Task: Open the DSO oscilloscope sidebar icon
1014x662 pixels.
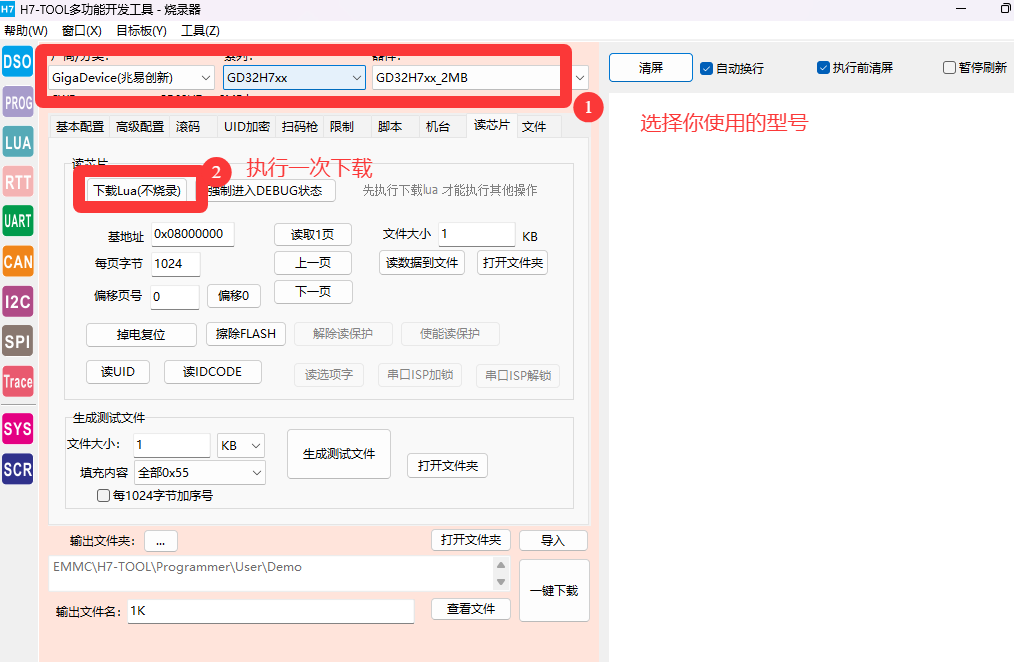Action: click(x=17, y=62)
